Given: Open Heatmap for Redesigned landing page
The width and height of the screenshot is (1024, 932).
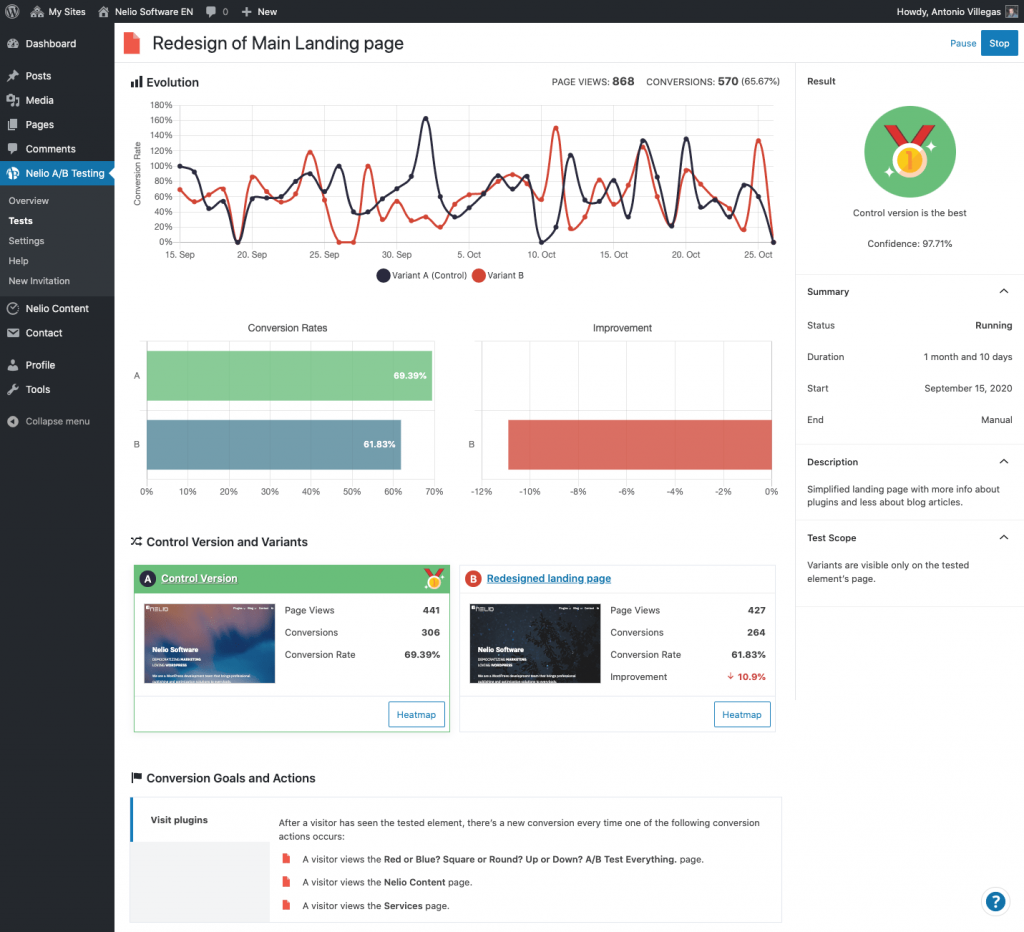Looking at the screenshot, I should pyautogui.click(x=742, y=715).
